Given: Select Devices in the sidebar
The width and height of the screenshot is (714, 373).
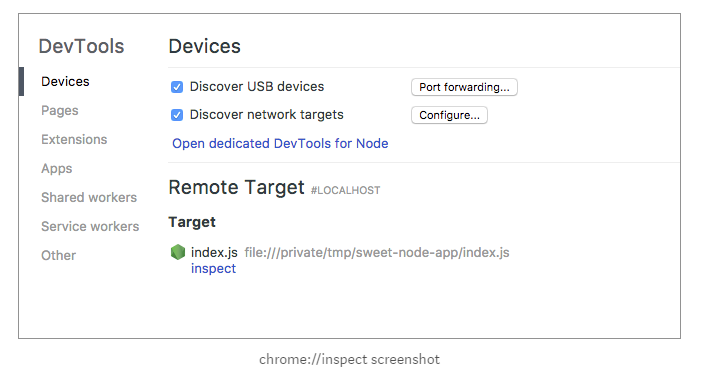Looking at the screenshot, I should coord(65,82).
